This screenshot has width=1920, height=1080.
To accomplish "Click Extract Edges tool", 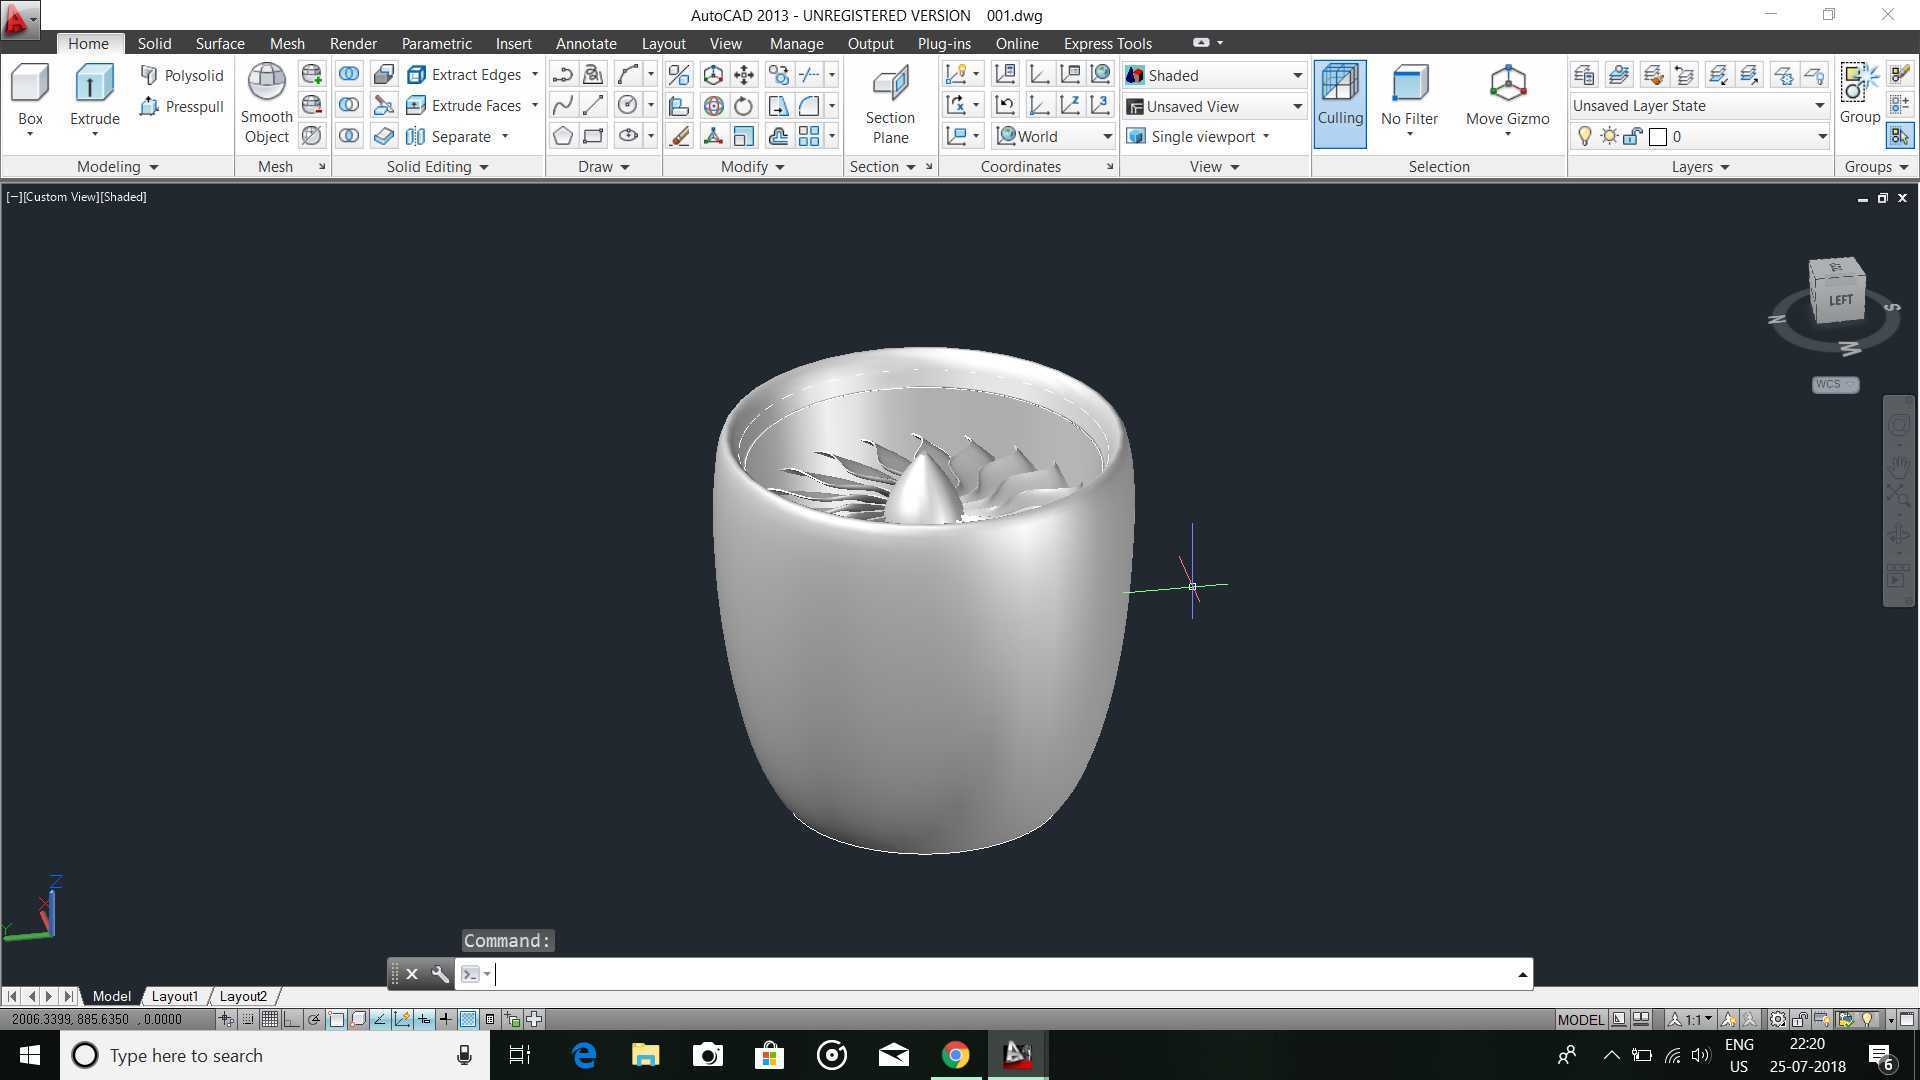I will (464, 74).
